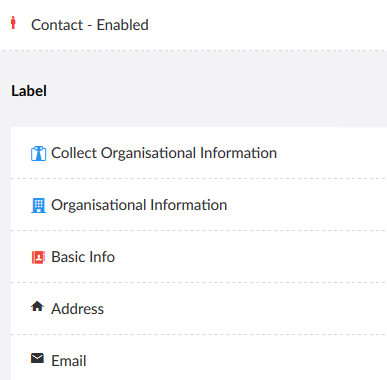Open the Organisational Information label
387x380 pixels.
point(139,205)
